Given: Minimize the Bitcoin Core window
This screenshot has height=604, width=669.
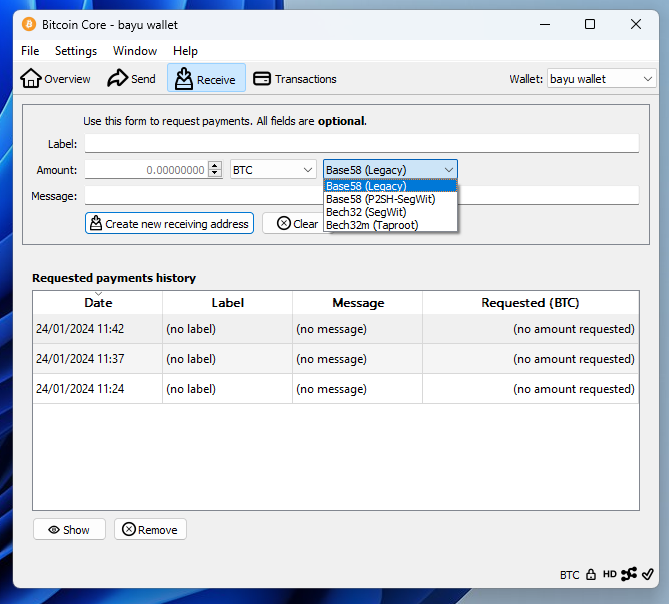Looking at the screenshot, I should pyautogui.click(x=544, y=24).
